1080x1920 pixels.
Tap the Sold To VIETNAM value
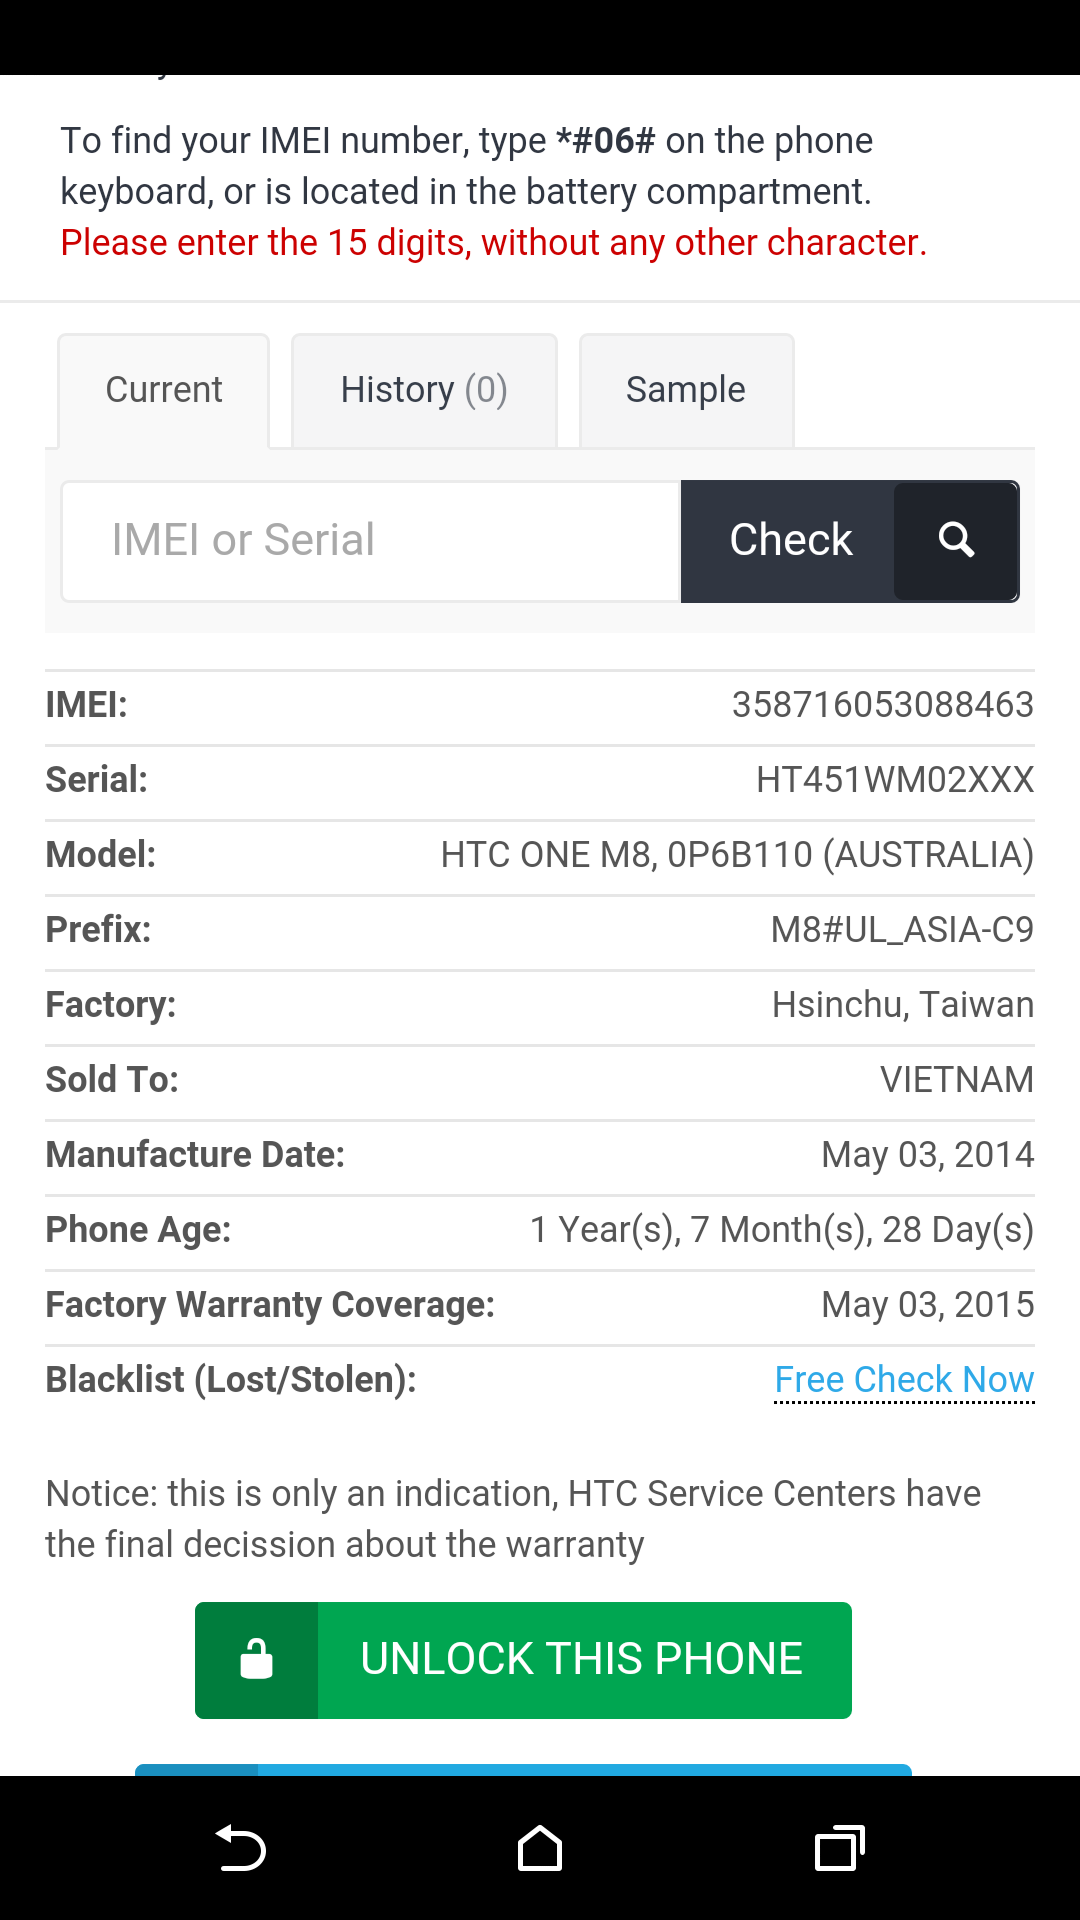pyautogui.click(x=956, y=1080)
